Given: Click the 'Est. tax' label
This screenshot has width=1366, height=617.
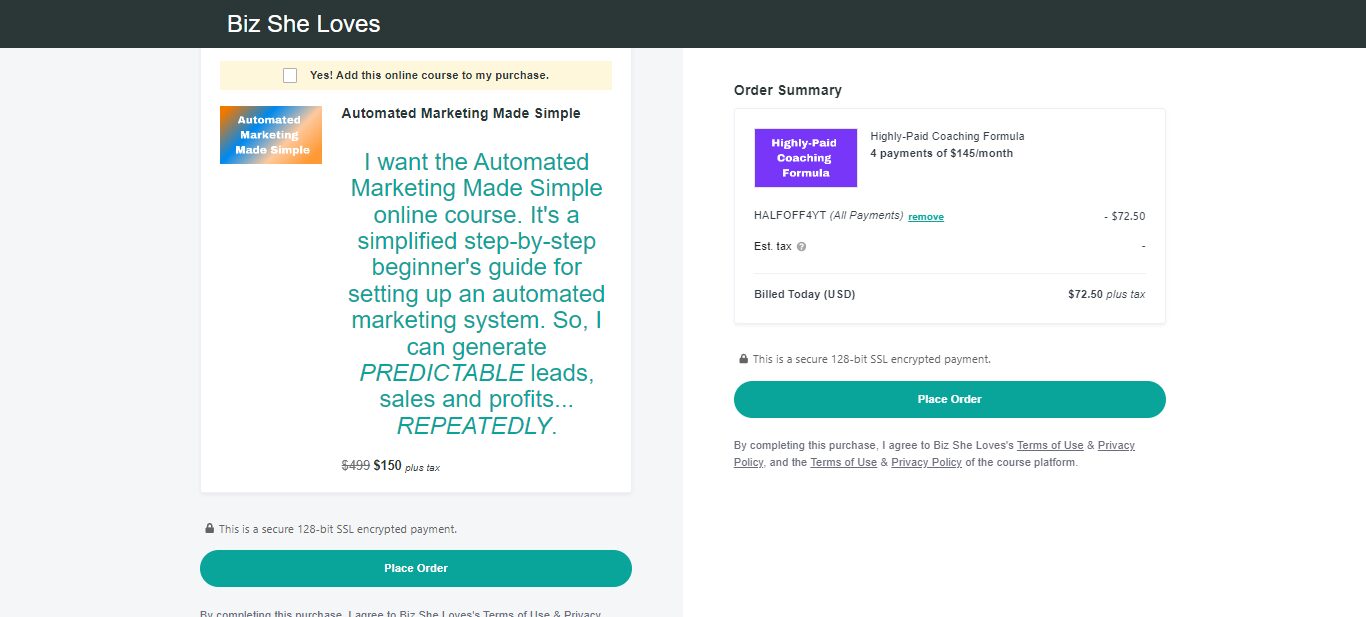Looking at the screenshot, I should pos(773,246).
